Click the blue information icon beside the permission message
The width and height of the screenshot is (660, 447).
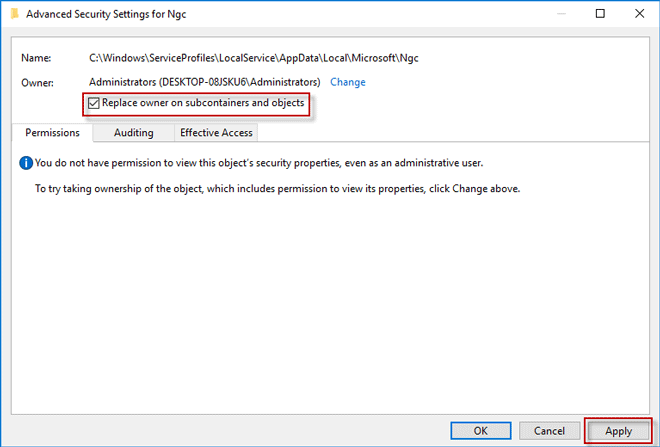26,162
